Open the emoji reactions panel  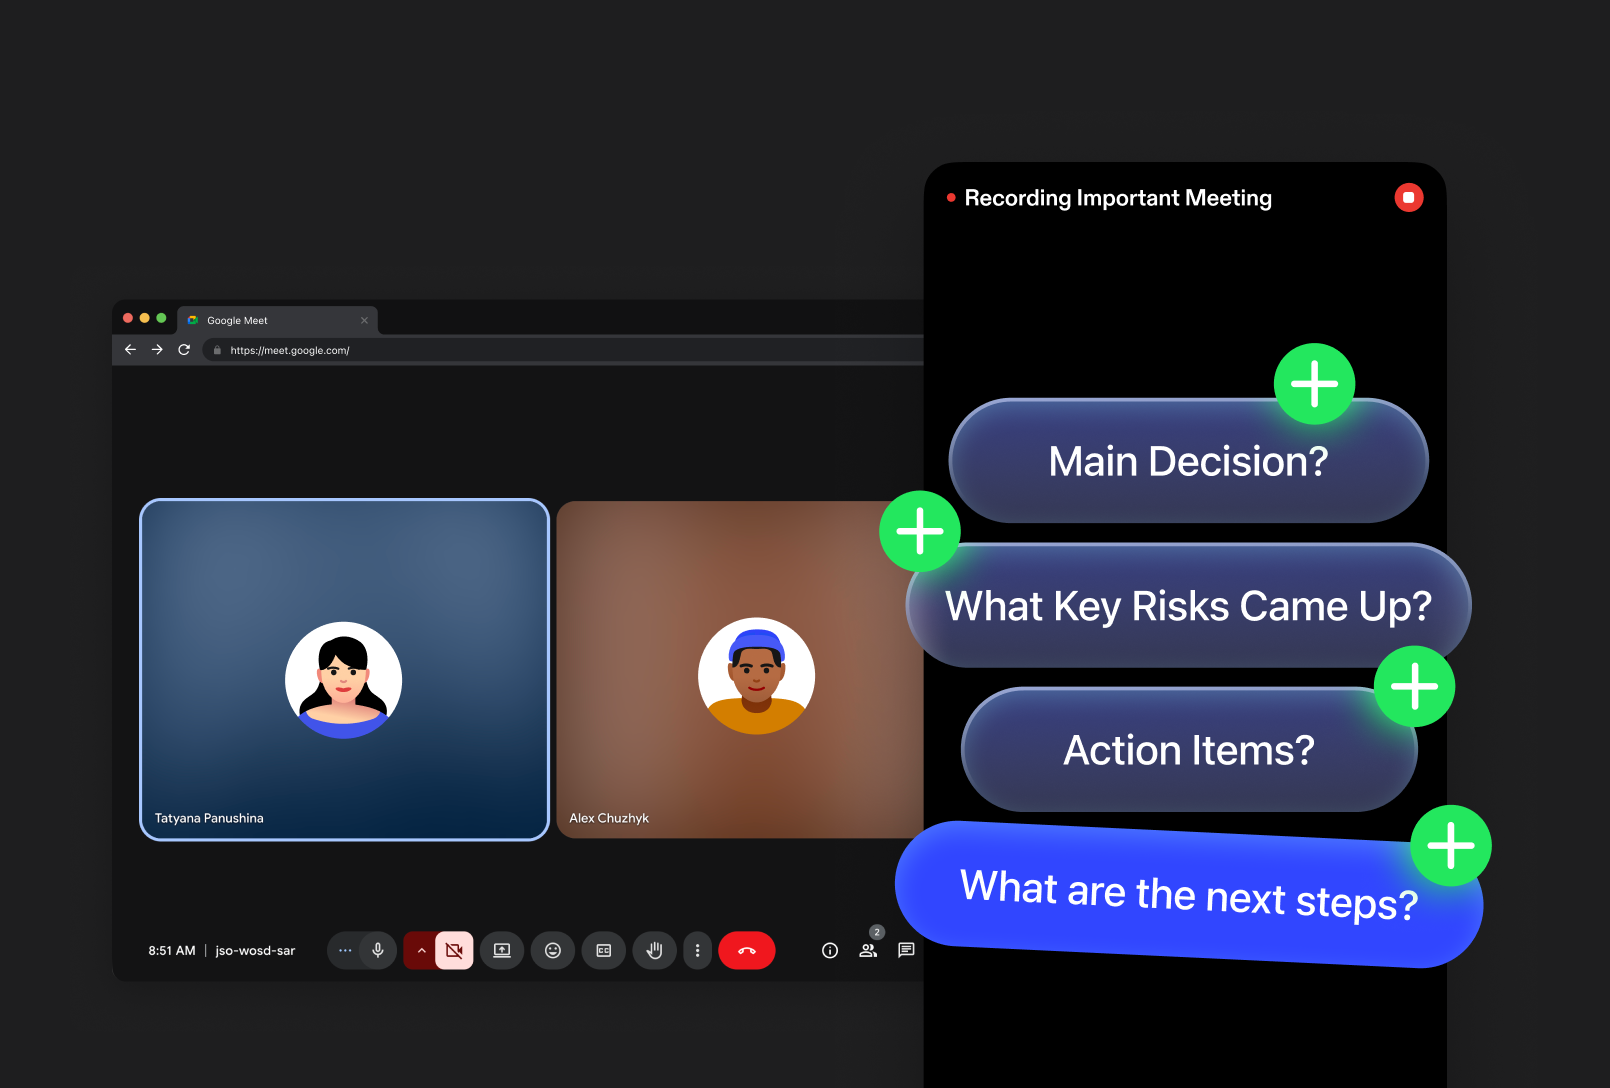553,950
